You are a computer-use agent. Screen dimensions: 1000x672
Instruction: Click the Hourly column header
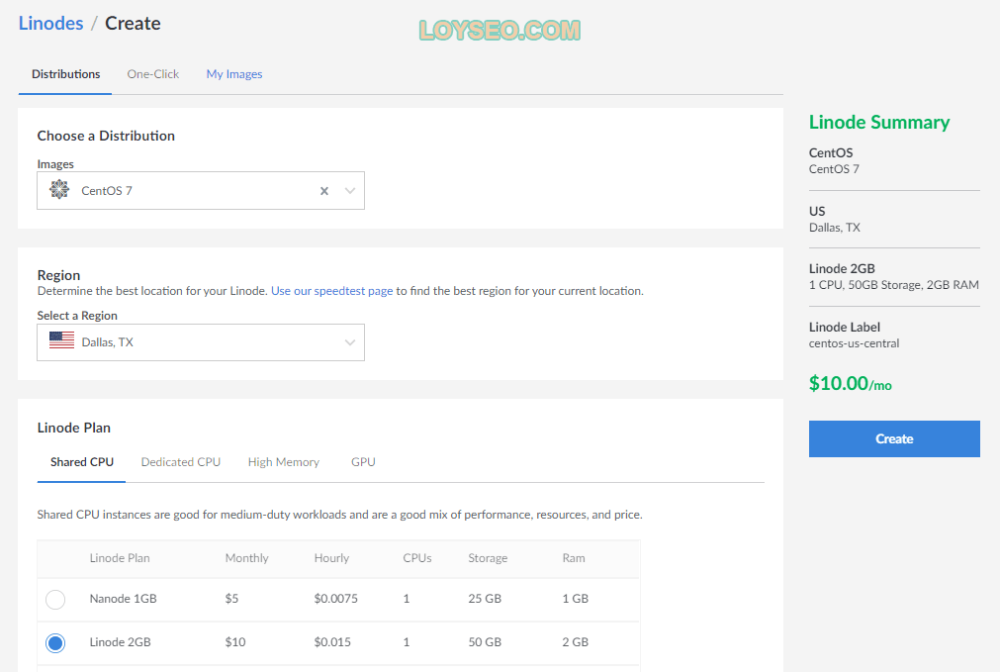[x=332, y=558]
